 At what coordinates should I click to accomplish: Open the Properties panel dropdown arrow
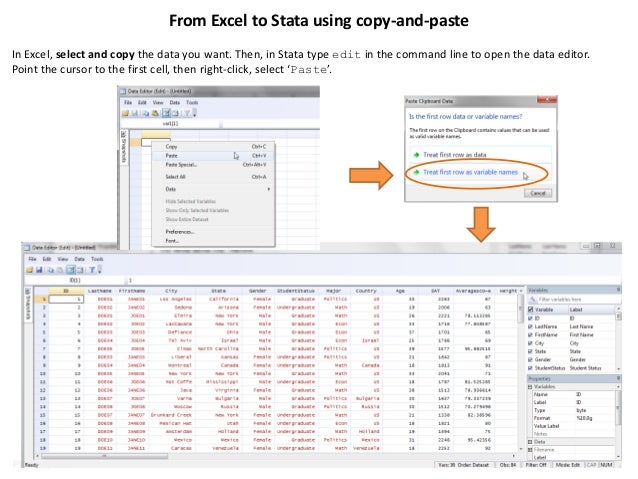pyautogui.click(x=618, y=378)
